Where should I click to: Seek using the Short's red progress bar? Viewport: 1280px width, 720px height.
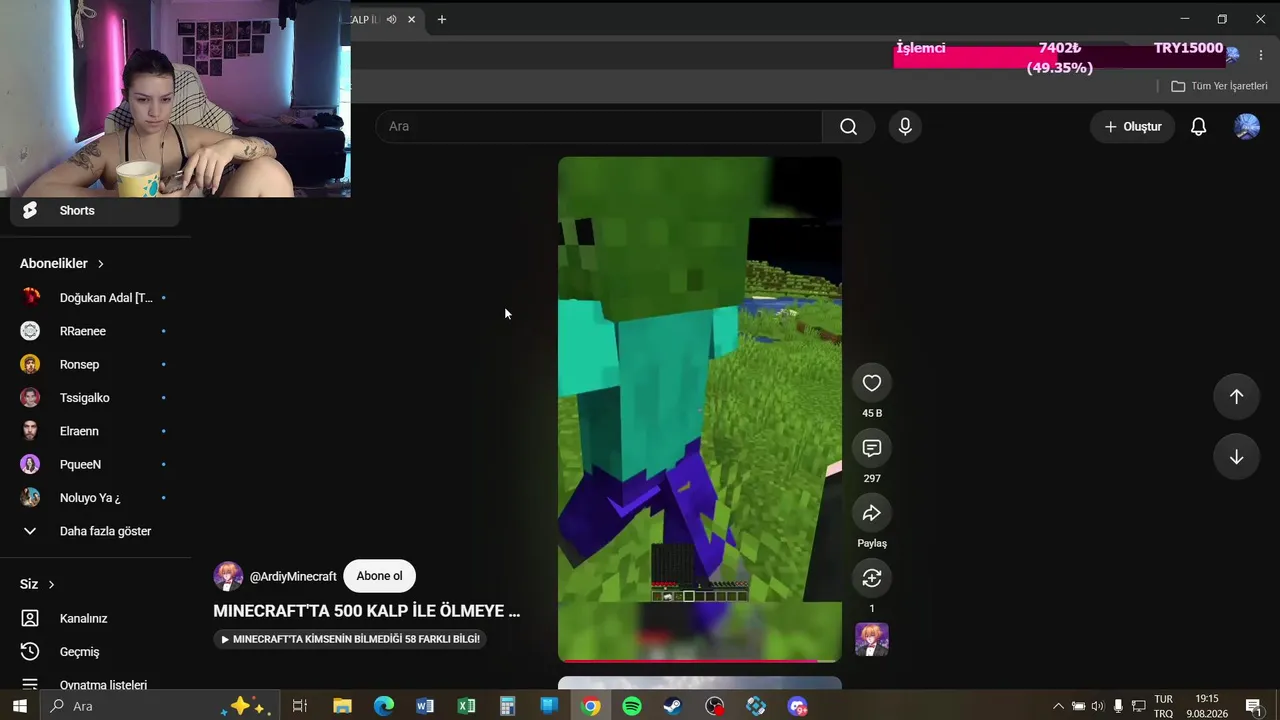pyautogui.click(x=699, y=660)
